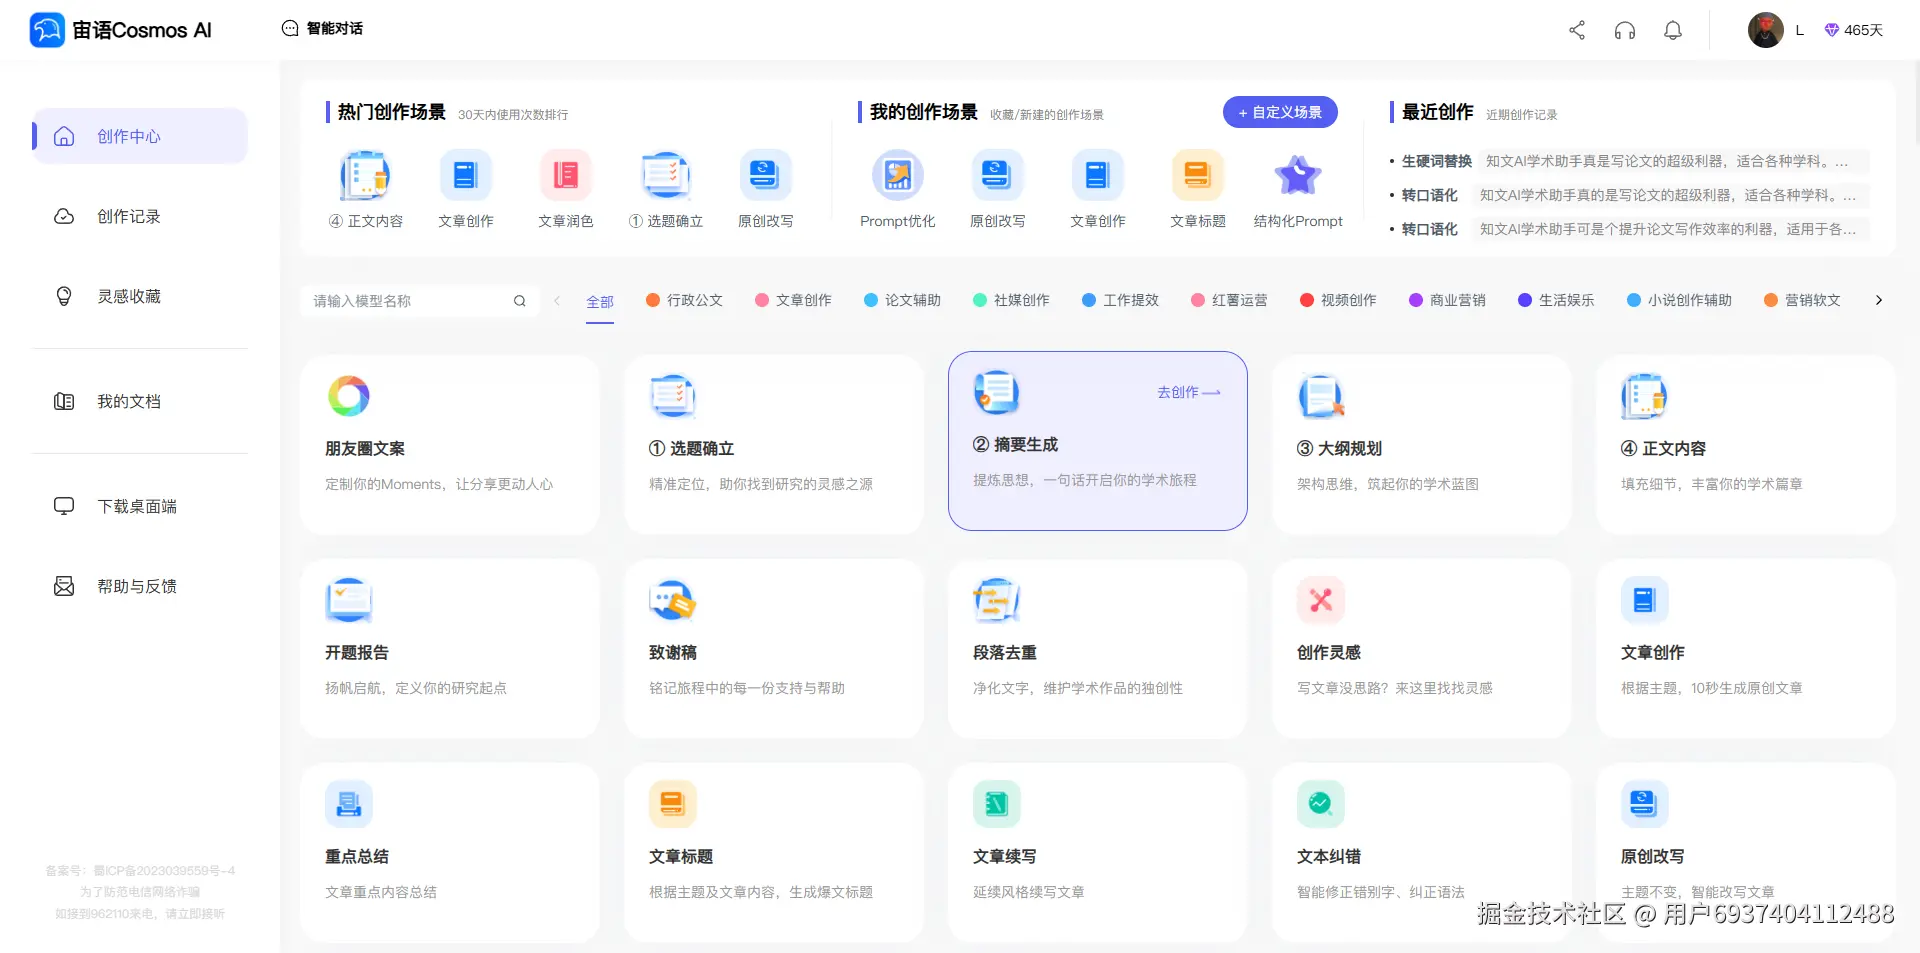Select the 营销软文 category tab
Viewport: 1920px width, 953px height.
[1803, 300]
